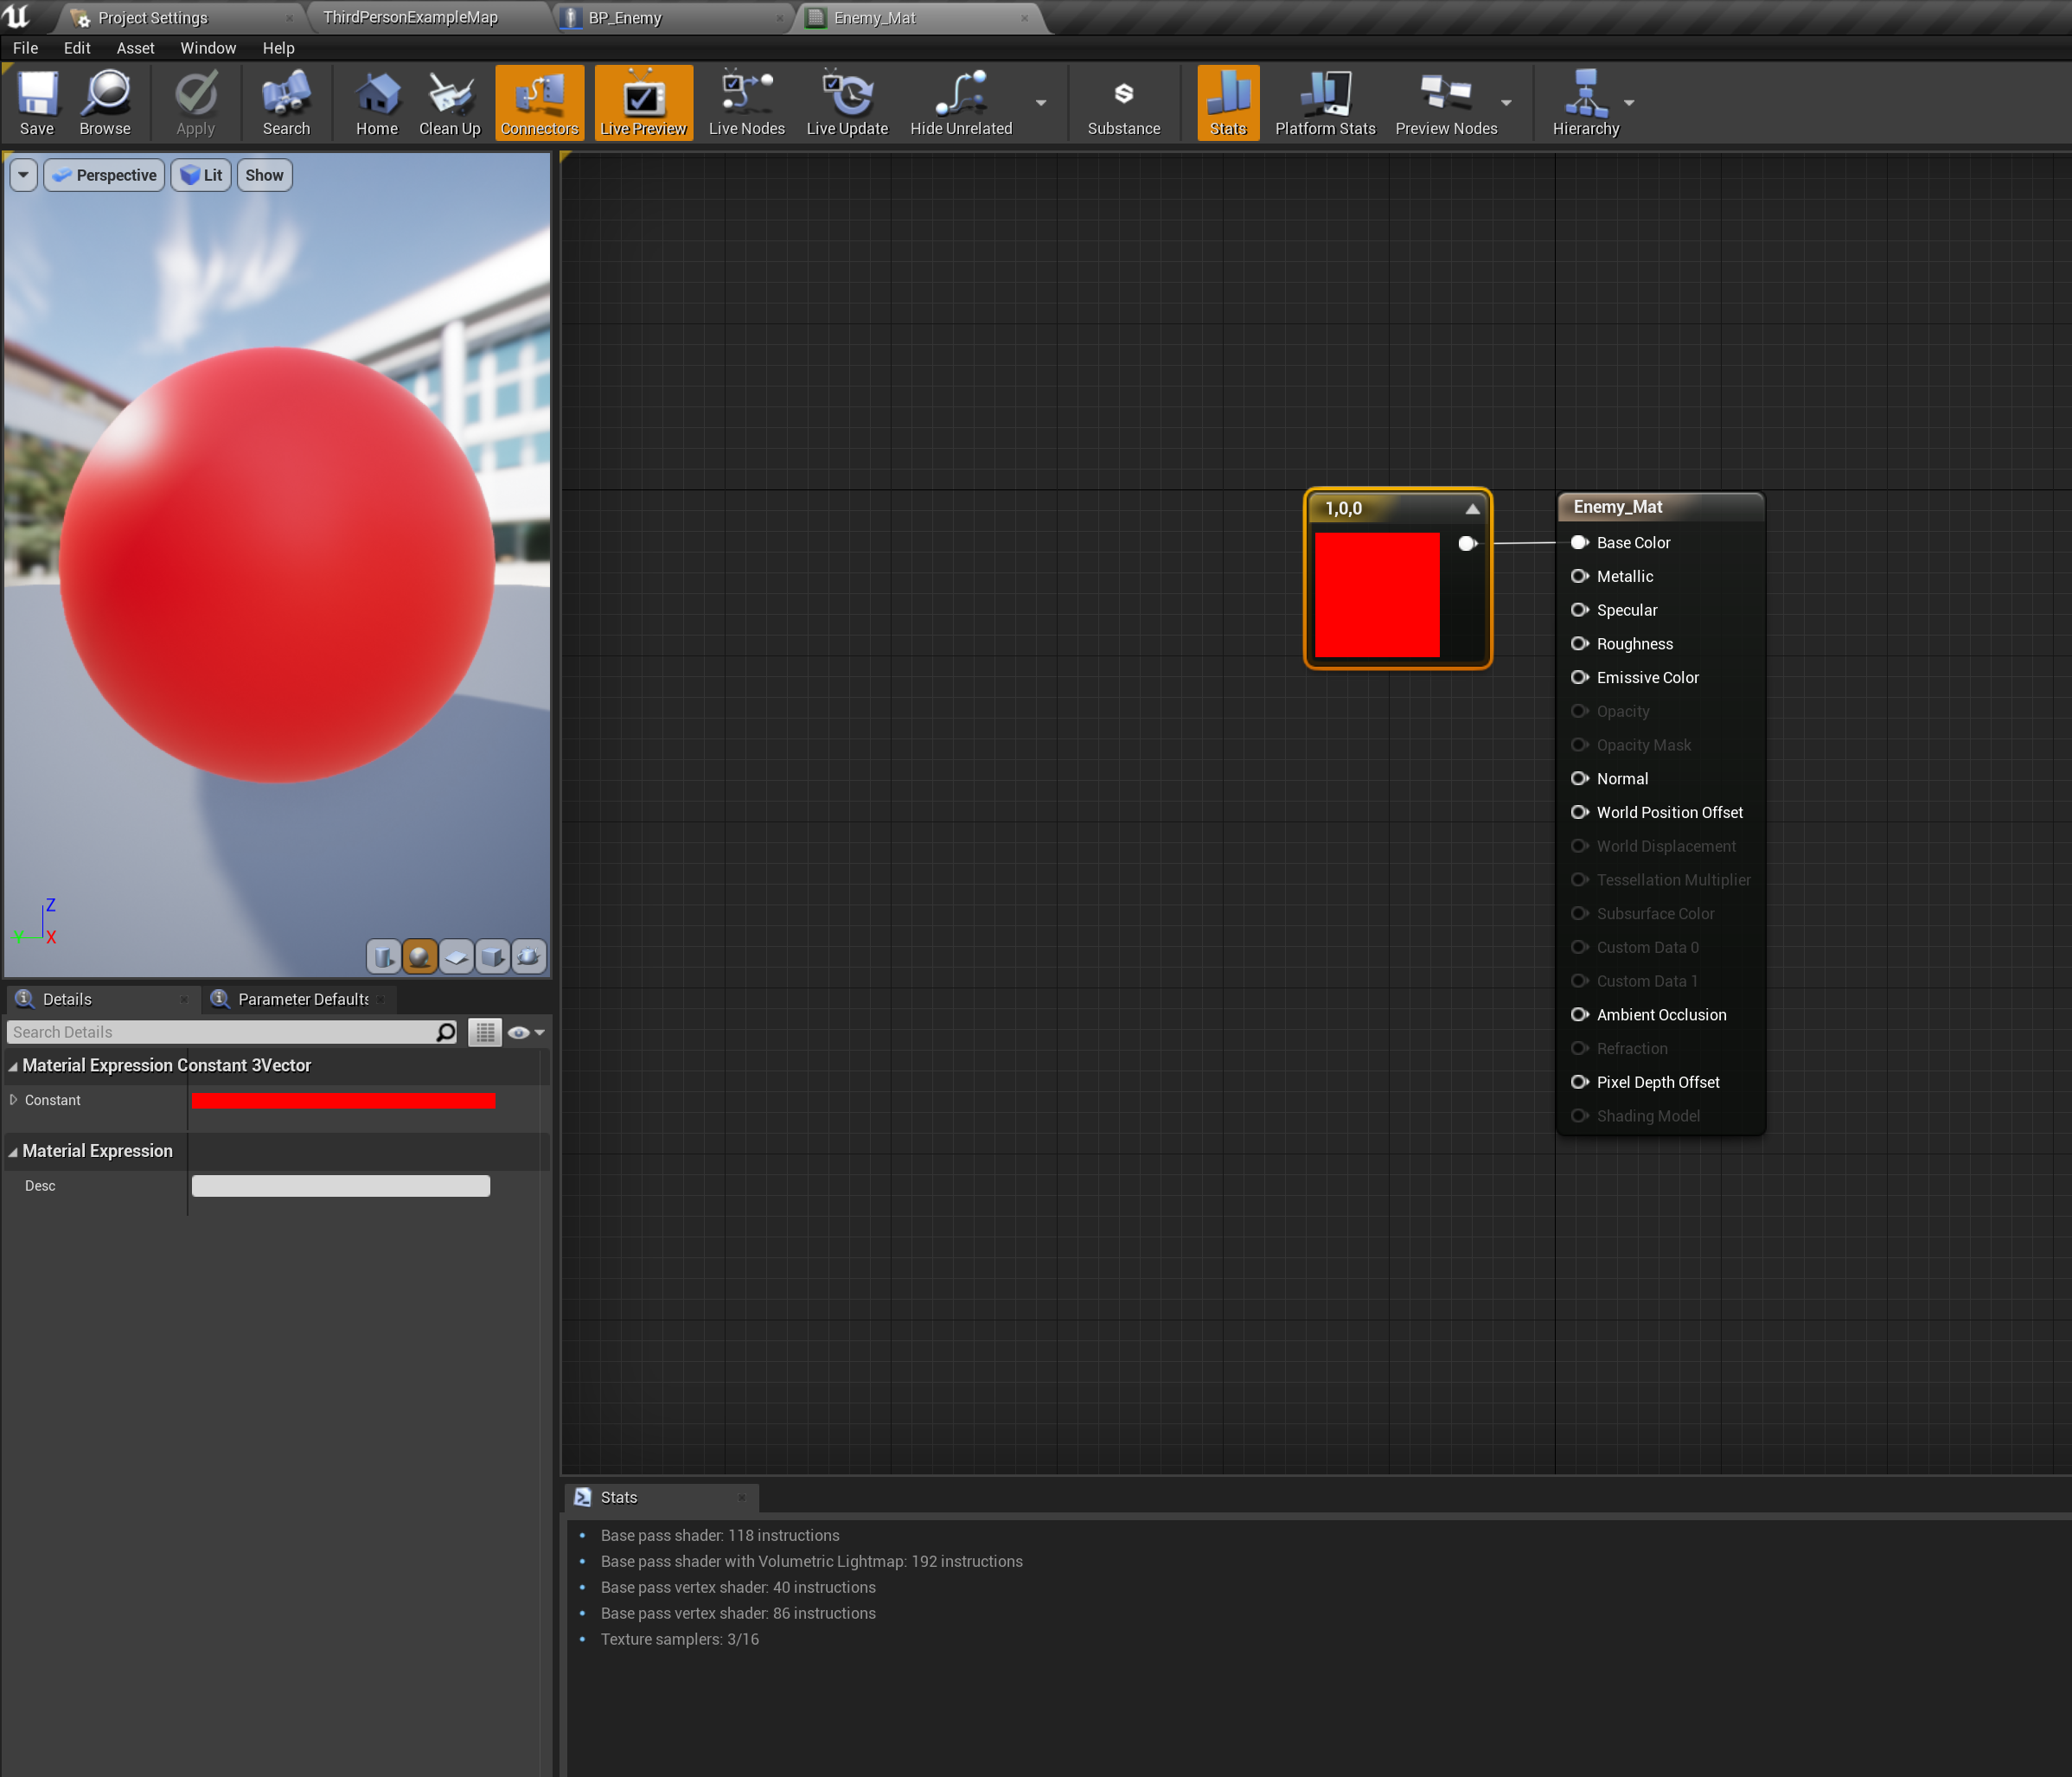Open the Window menu
The image size is (2072, 1777).
(208, 47)
